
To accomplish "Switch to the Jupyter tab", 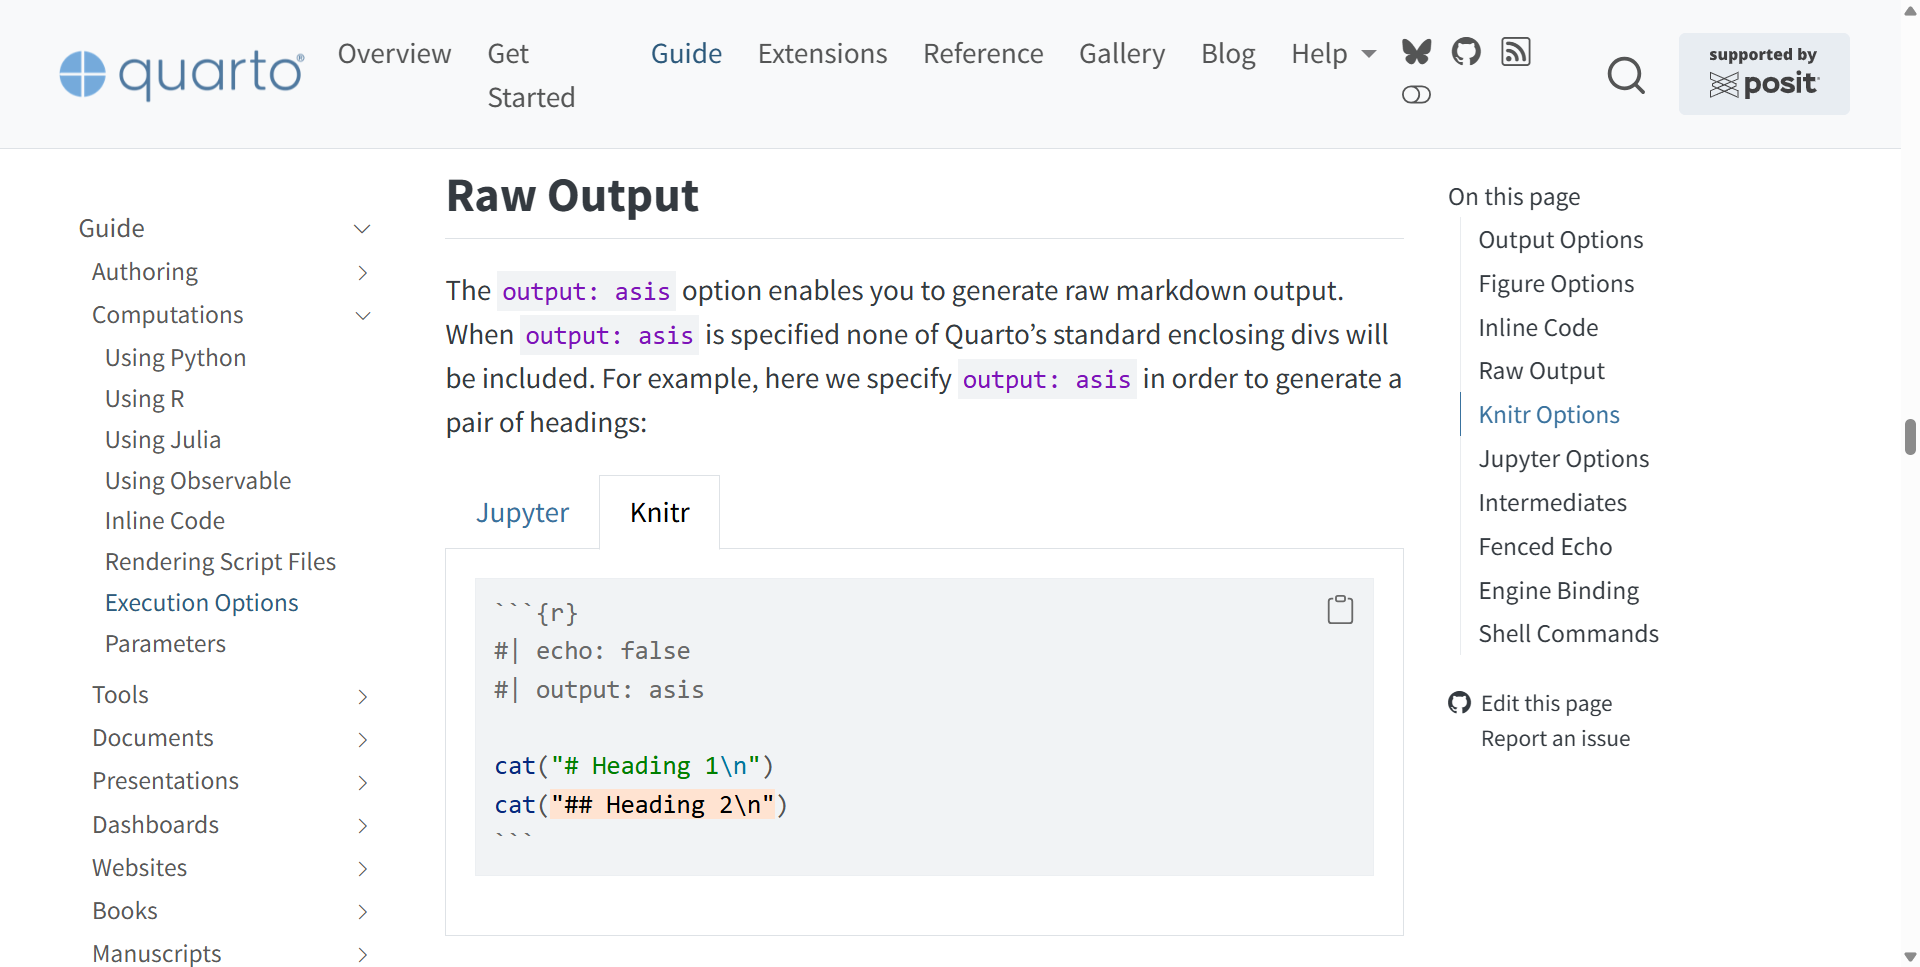I will 523,511.
